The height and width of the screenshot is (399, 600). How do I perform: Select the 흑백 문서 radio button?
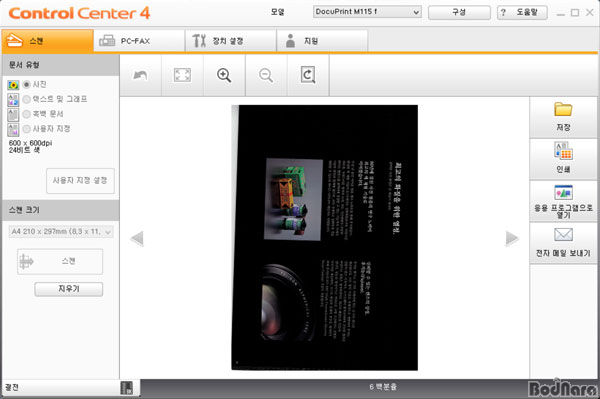pyautogui.click(x=26, y=114)
